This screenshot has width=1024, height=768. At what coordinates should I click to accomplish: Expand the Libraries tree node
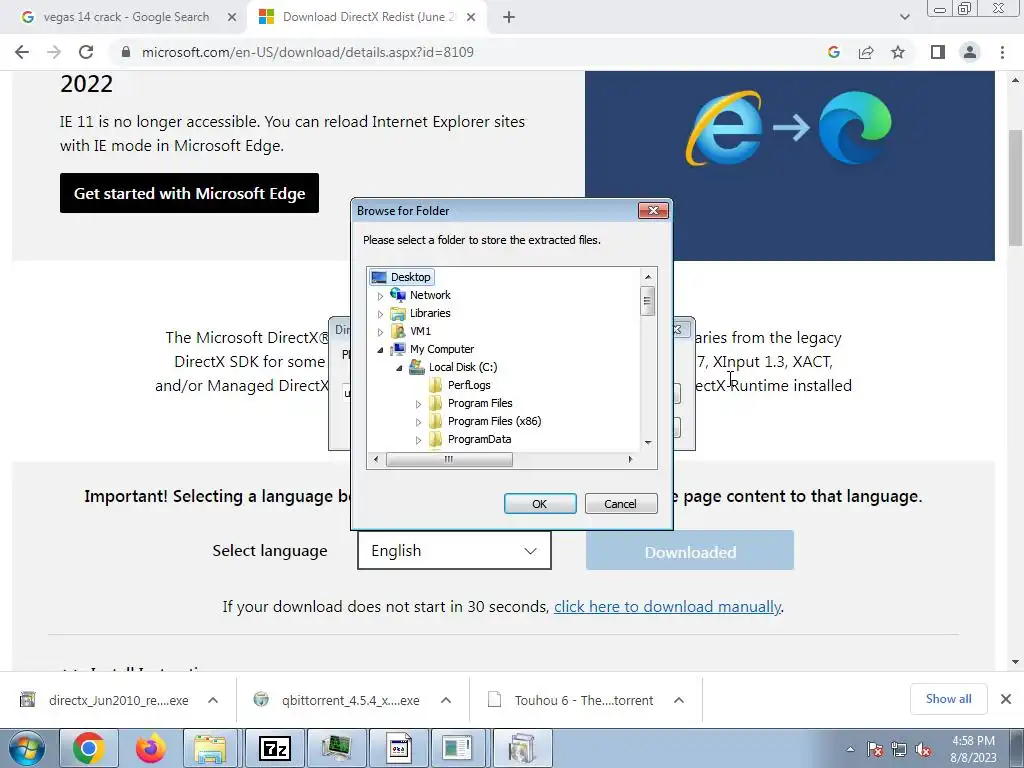(x=380, y=314)
